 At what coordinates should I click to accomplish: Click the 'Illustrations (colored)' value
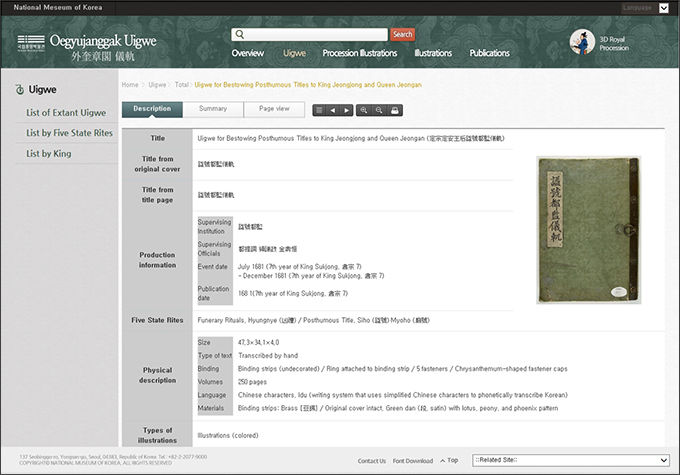tap(228, 435)
